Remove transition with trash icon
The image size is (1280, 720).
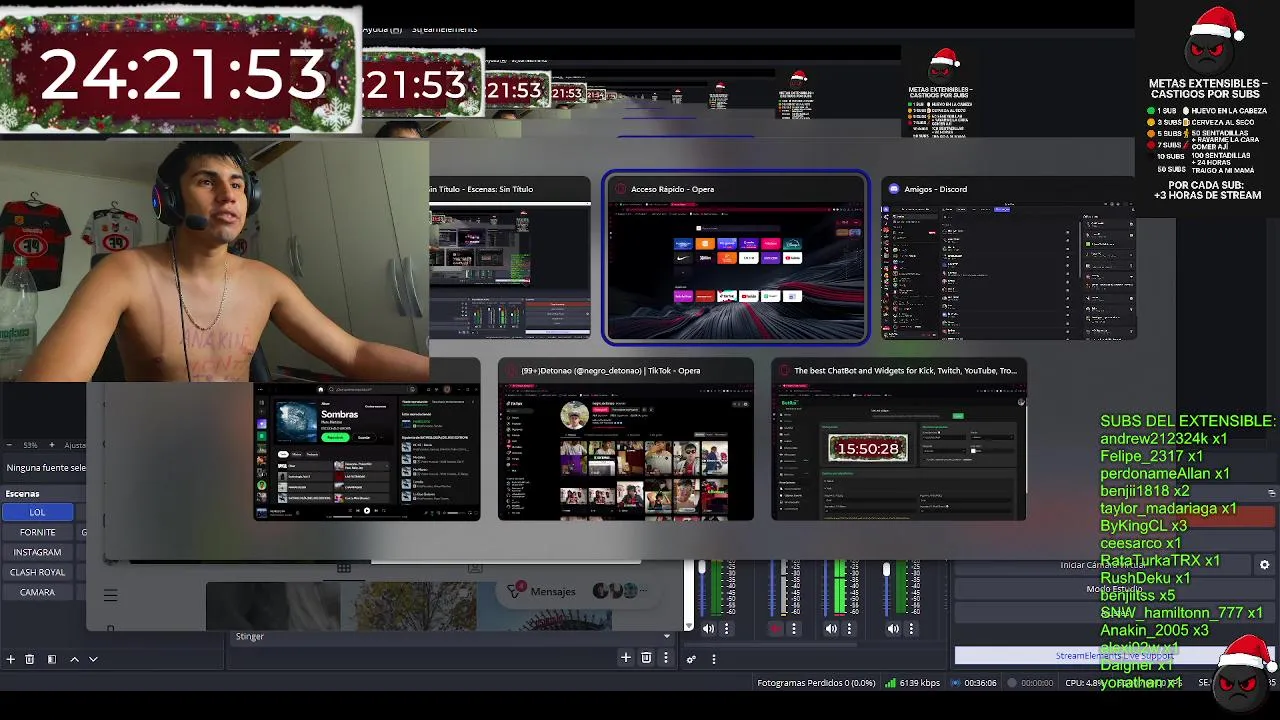click(x=646, y=657)
